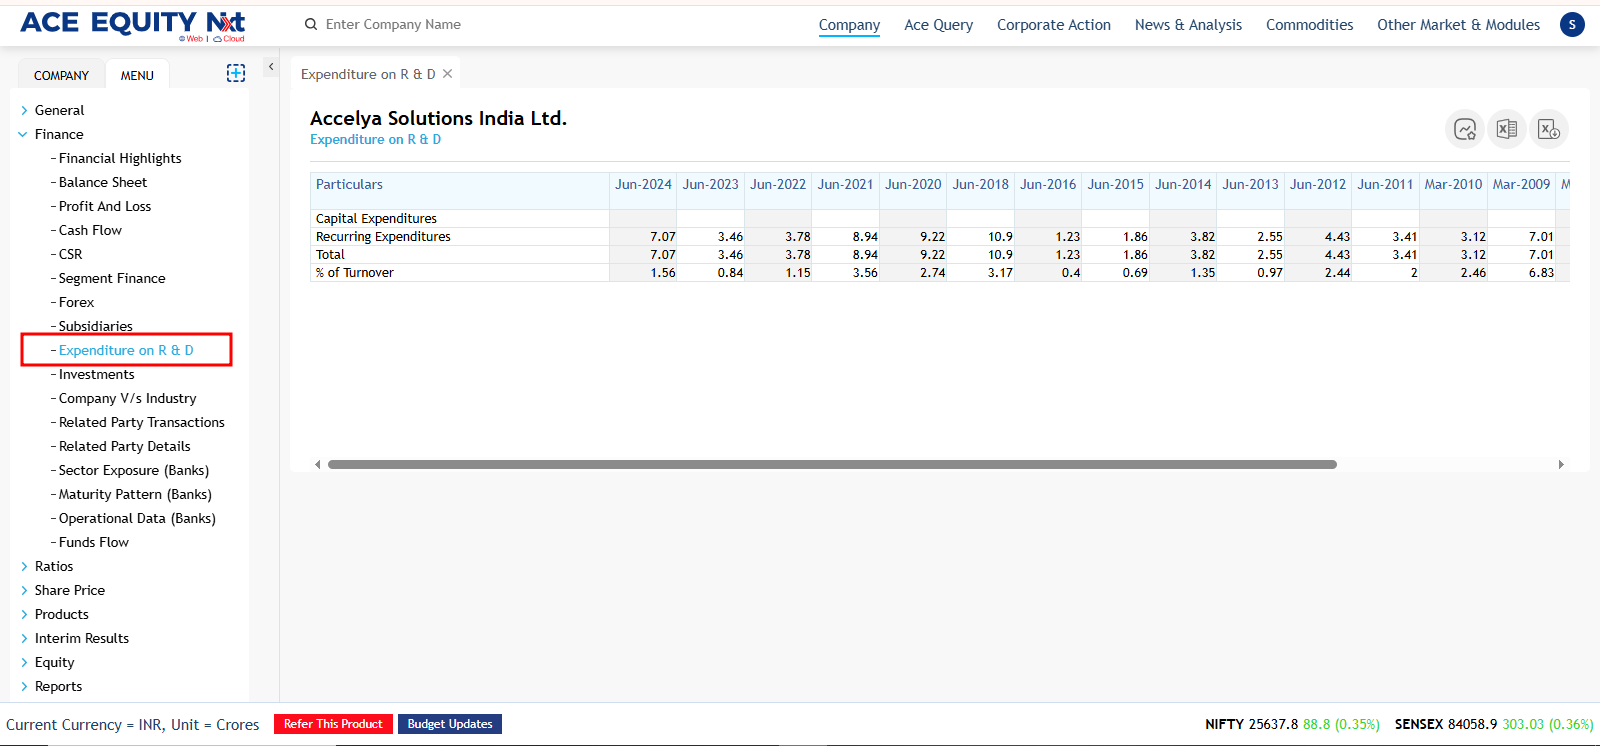Viewport: 1600px width, 746px height.
Task: Click the Budget Updates button
Action: point(450,724)
